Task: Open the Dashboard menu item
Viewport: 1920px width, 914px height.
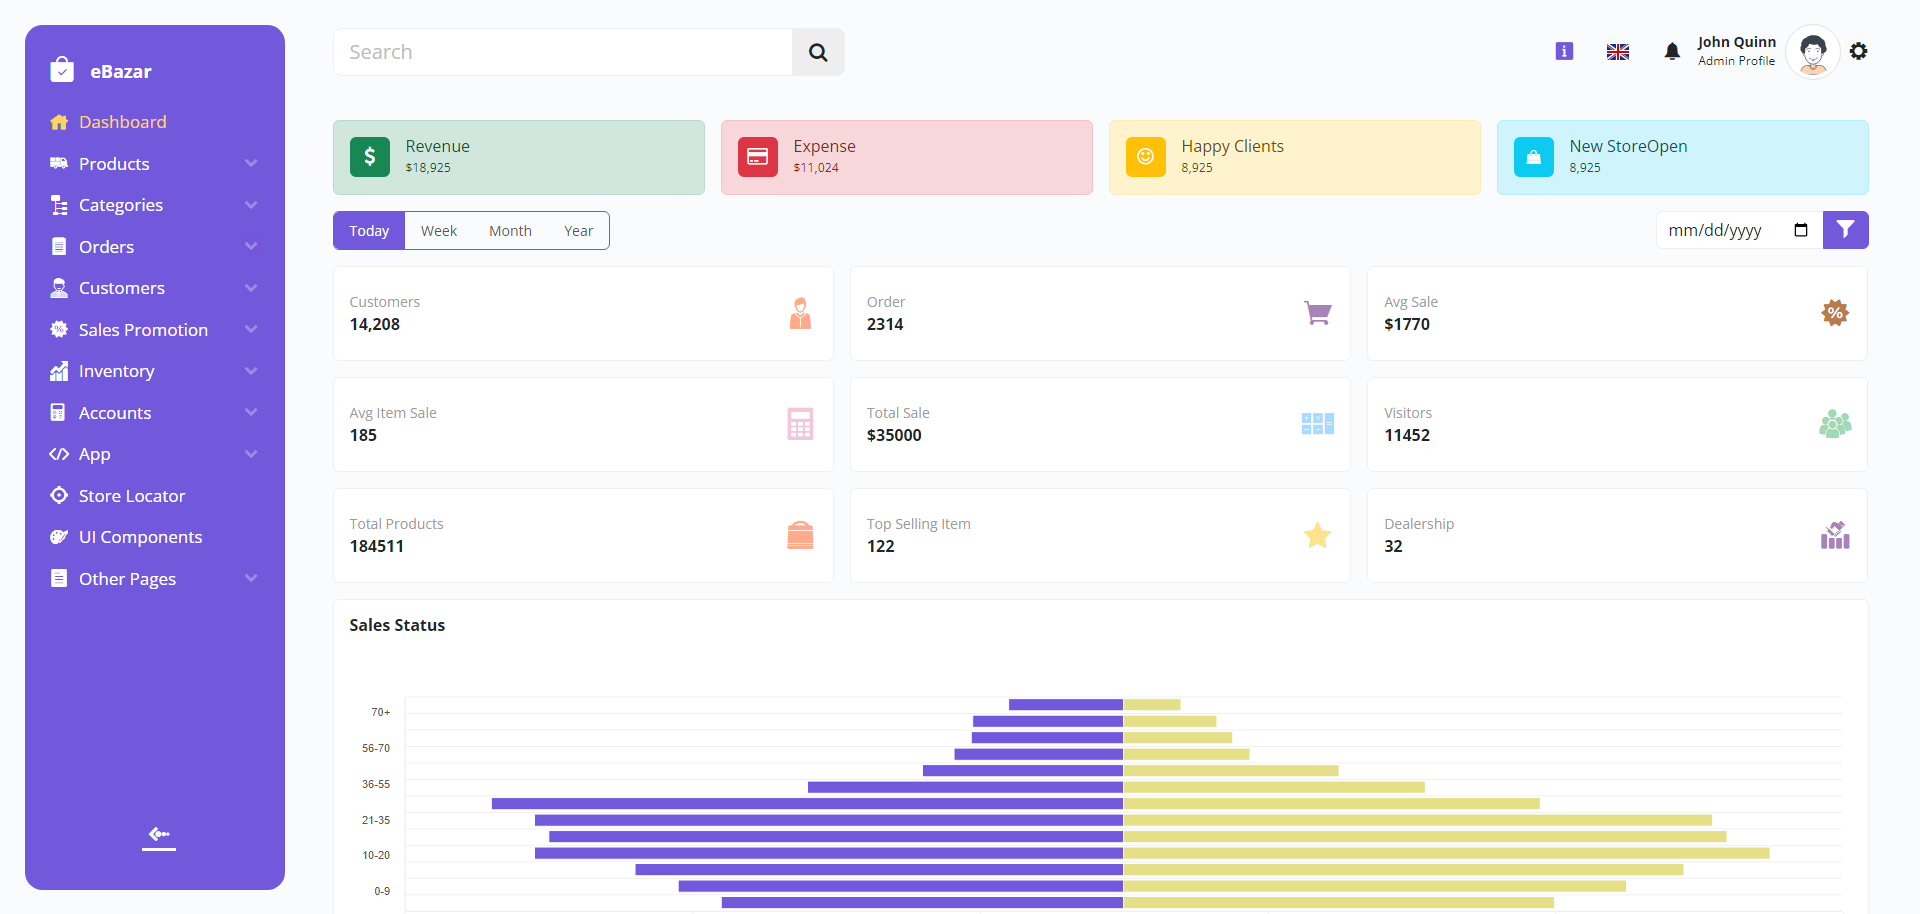Action: [x=122, y=122]
